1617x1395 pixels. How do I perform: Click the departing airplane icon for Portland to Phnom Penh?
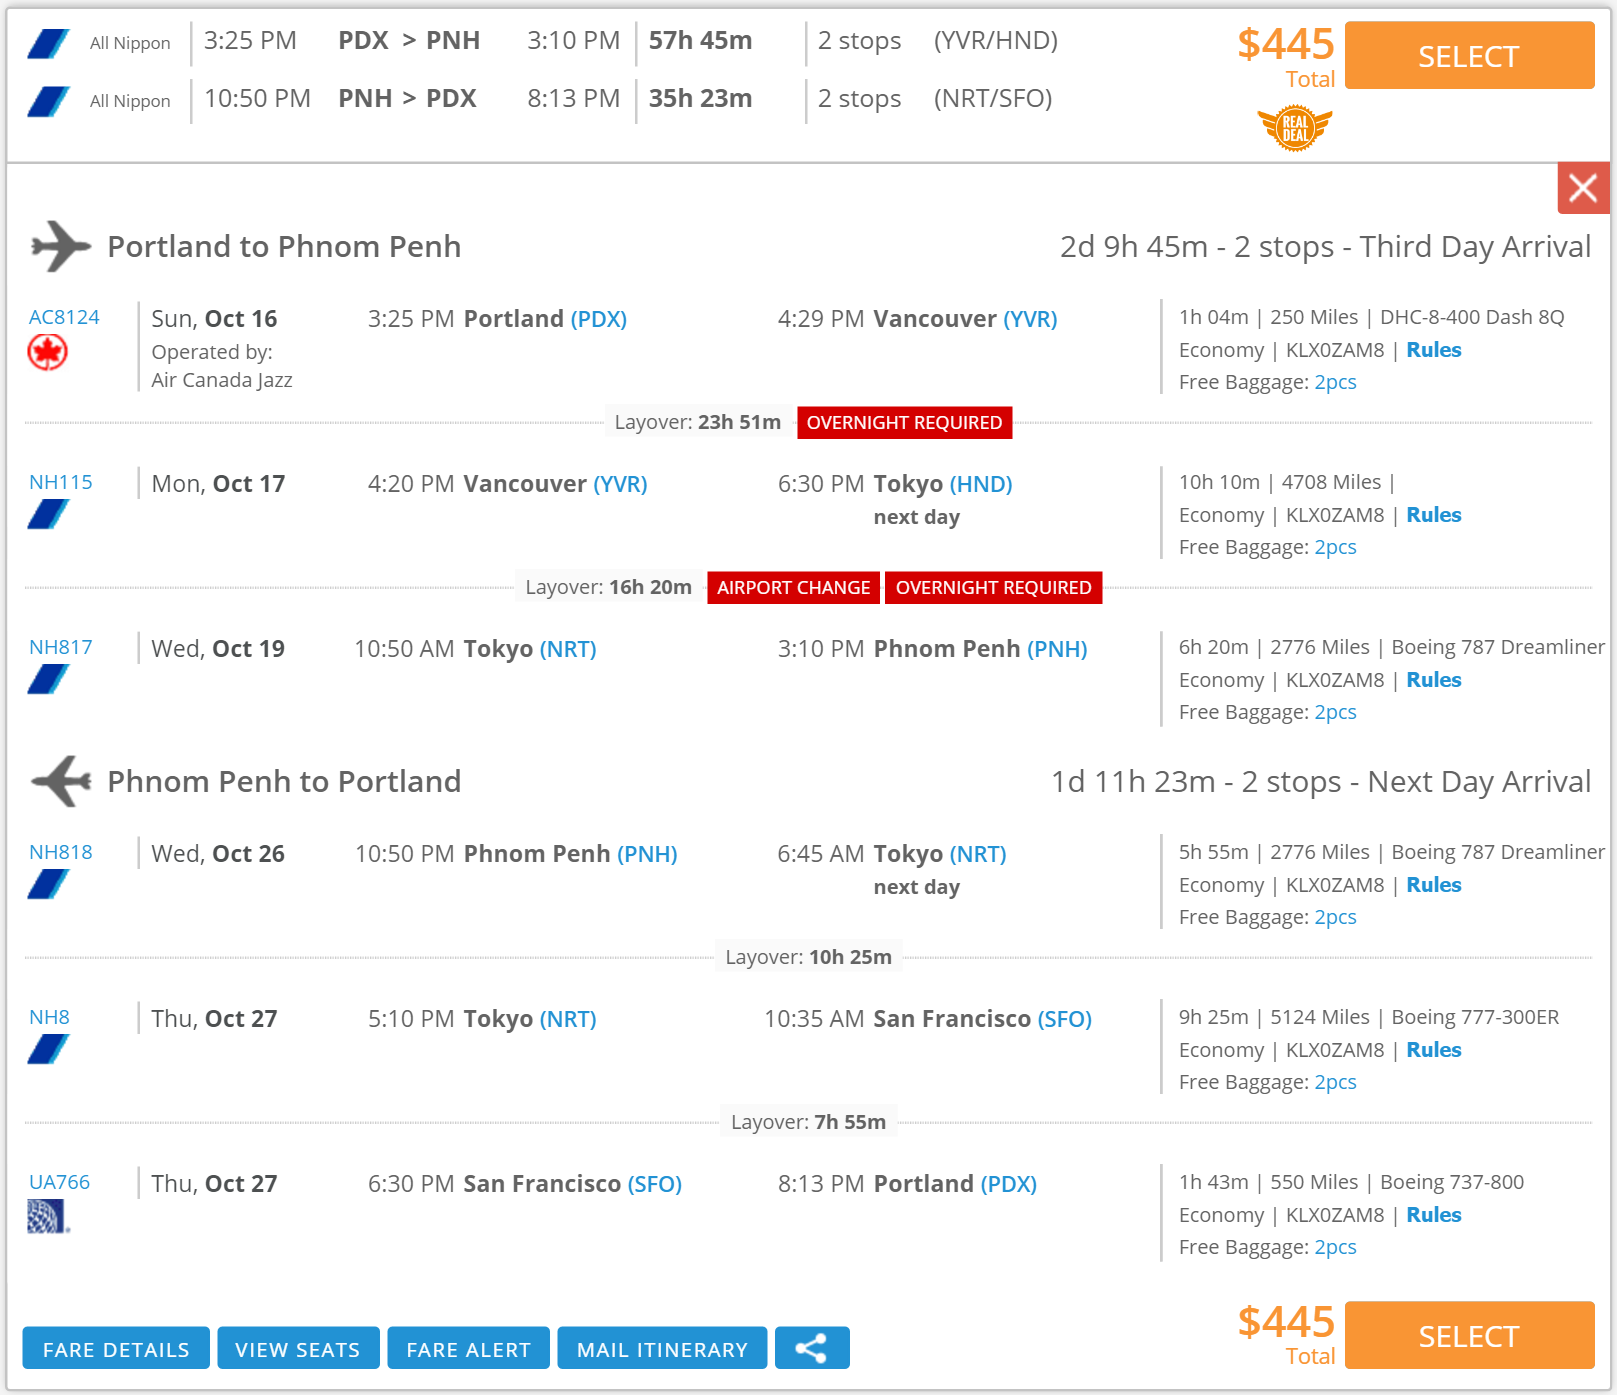(61, 246)
